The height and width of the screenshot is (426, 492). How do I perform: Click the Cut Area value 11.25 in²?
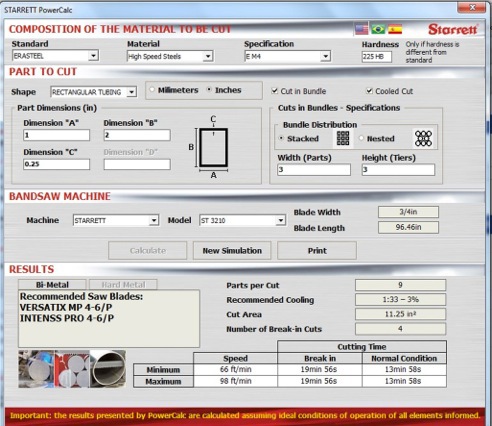click(400, 314)
